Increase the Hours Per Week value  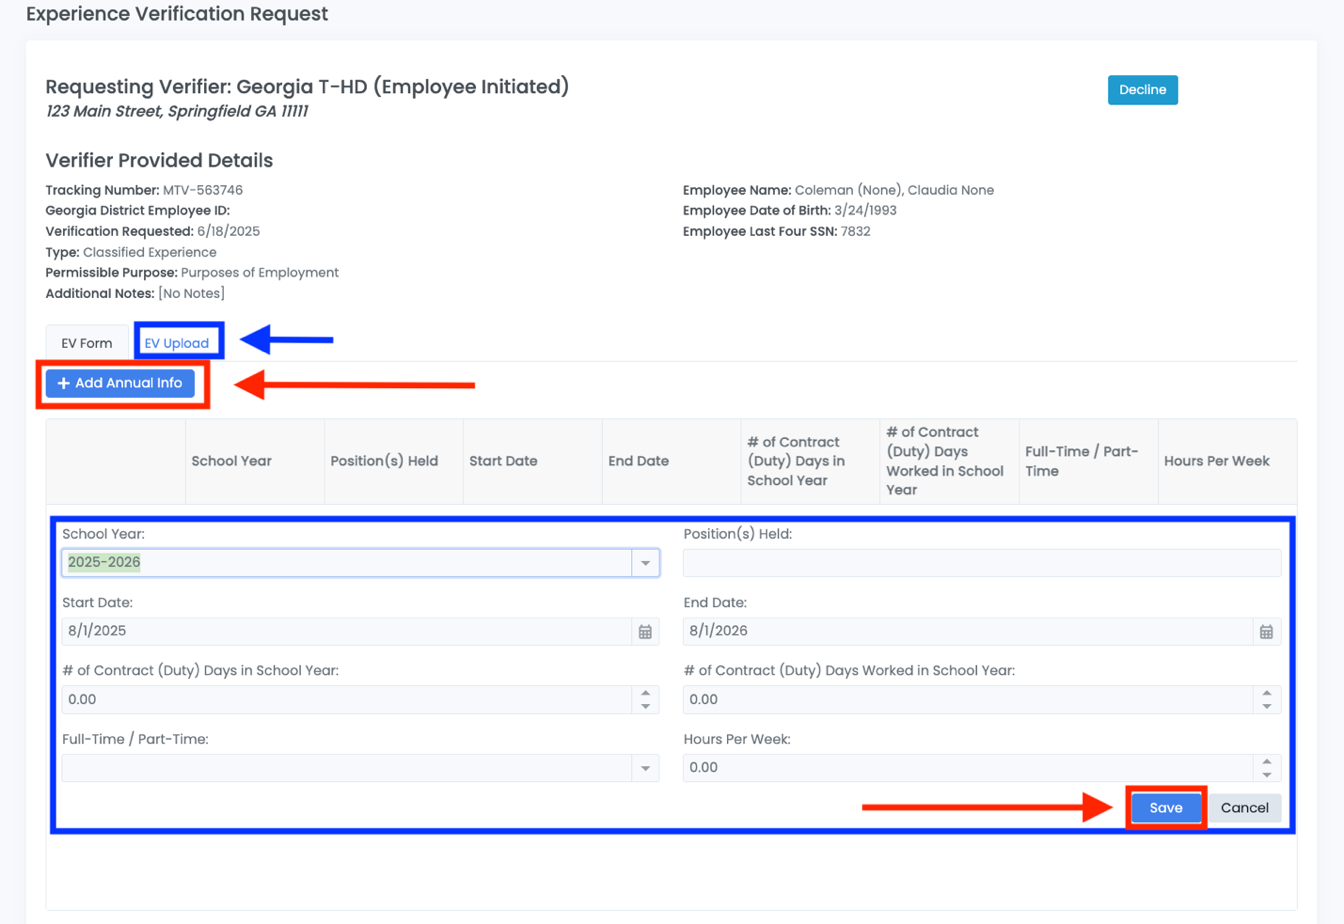click(1266, 761)
